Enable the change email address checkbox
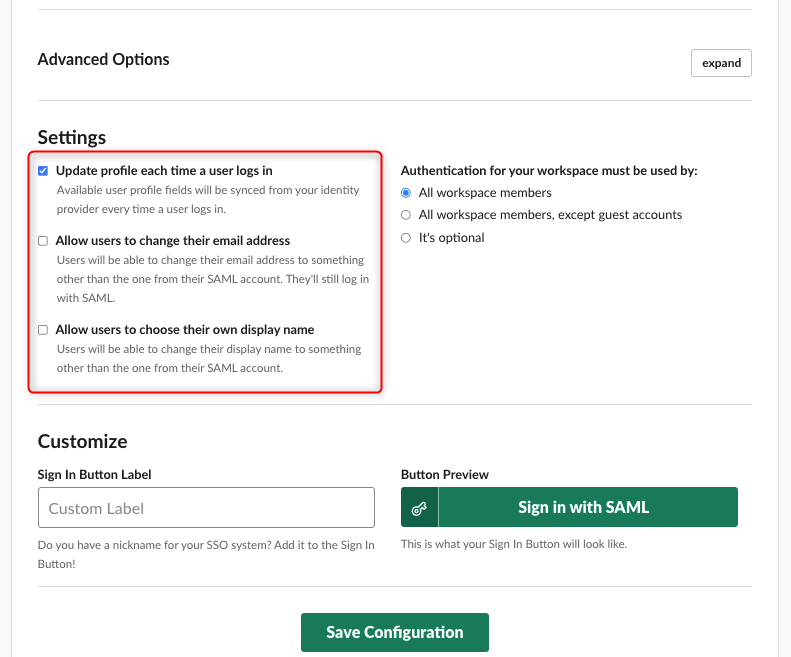Viewport: 791px width, 657px height. click(x=43, y=241)
